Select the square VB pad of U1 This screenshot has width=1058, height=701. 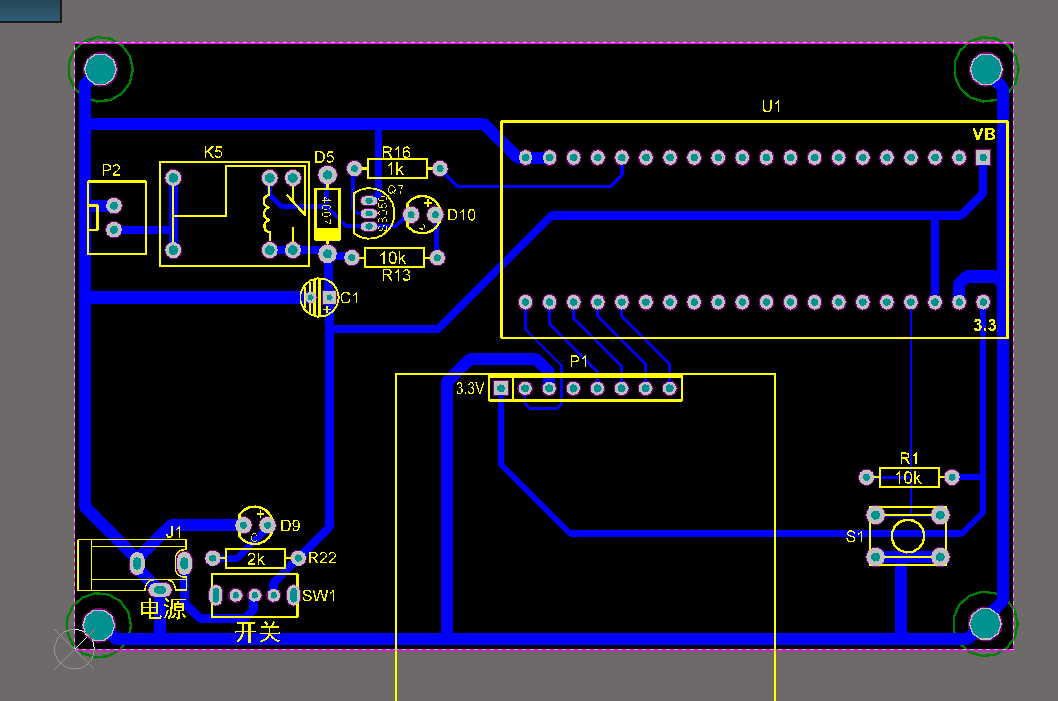(983, 158)
